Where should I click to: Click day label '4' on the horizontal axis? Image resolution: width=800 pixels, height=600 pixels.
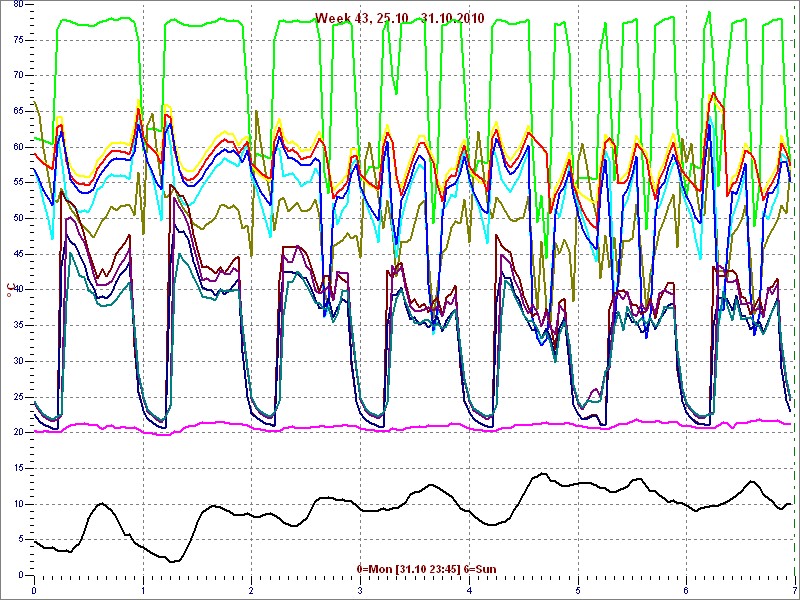469,591
